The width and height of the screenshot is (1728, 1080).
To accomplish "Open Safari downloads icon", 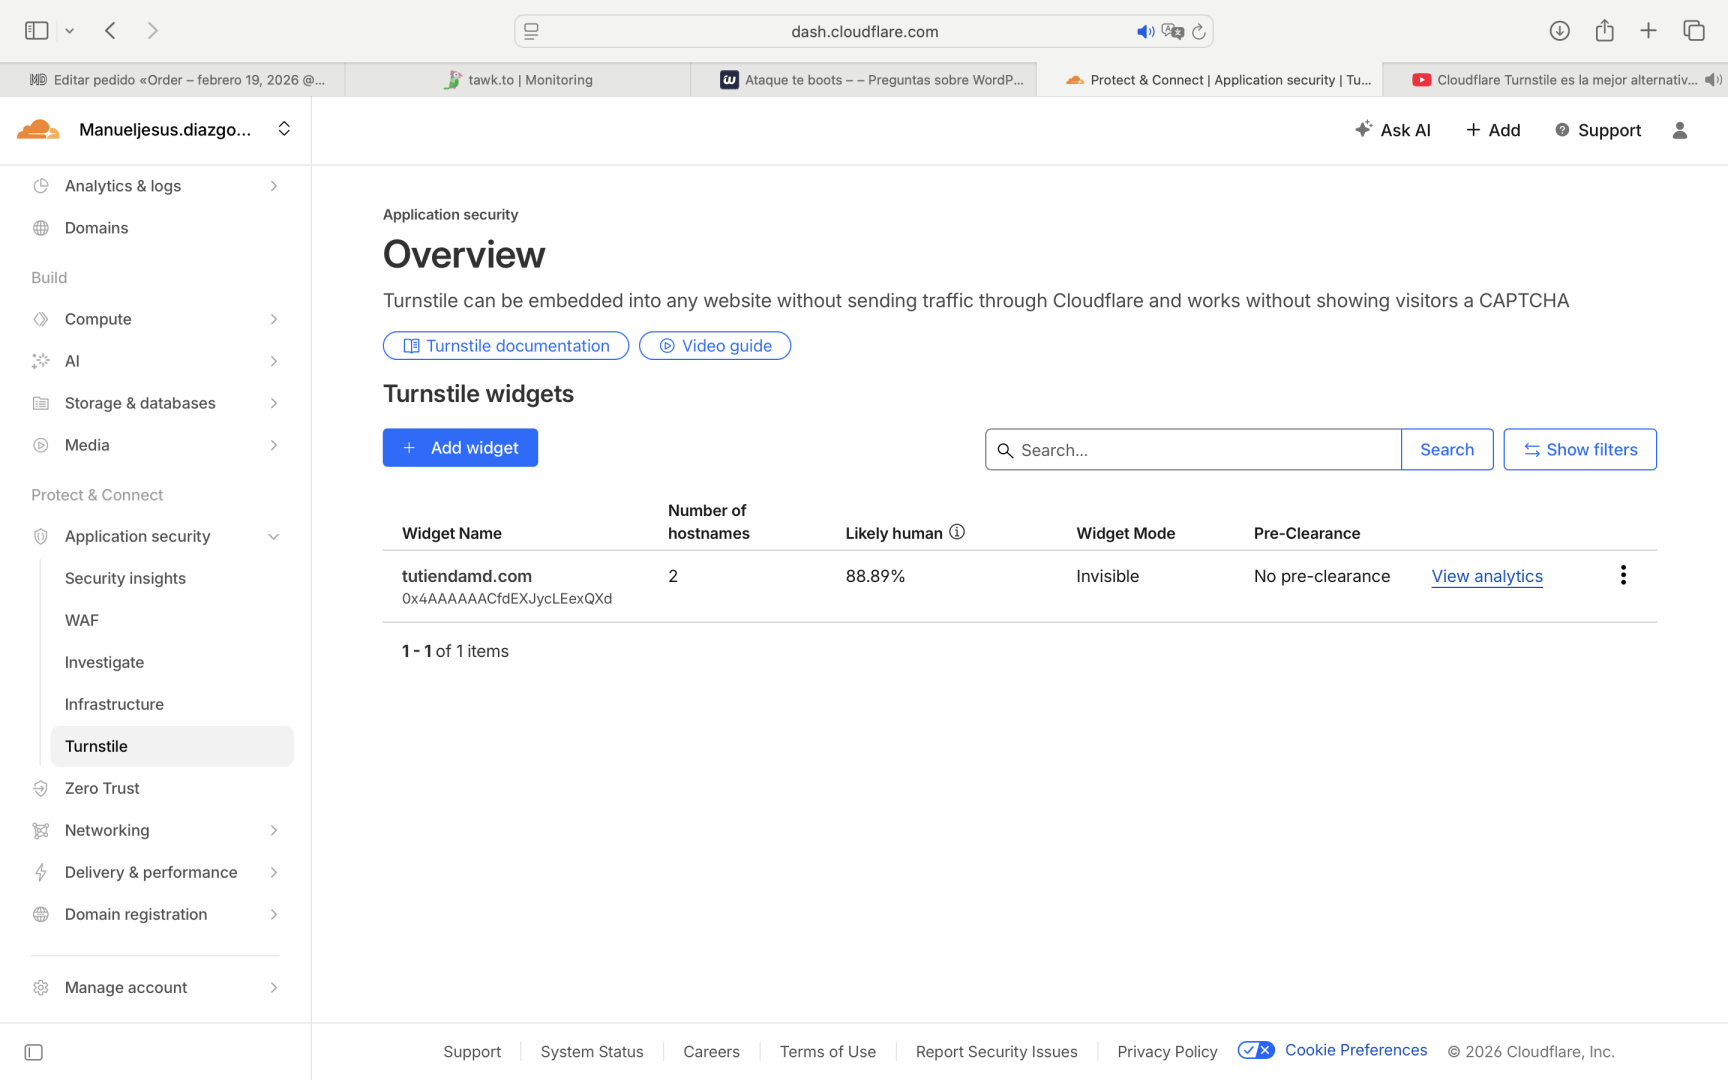I will point(1559,31).
